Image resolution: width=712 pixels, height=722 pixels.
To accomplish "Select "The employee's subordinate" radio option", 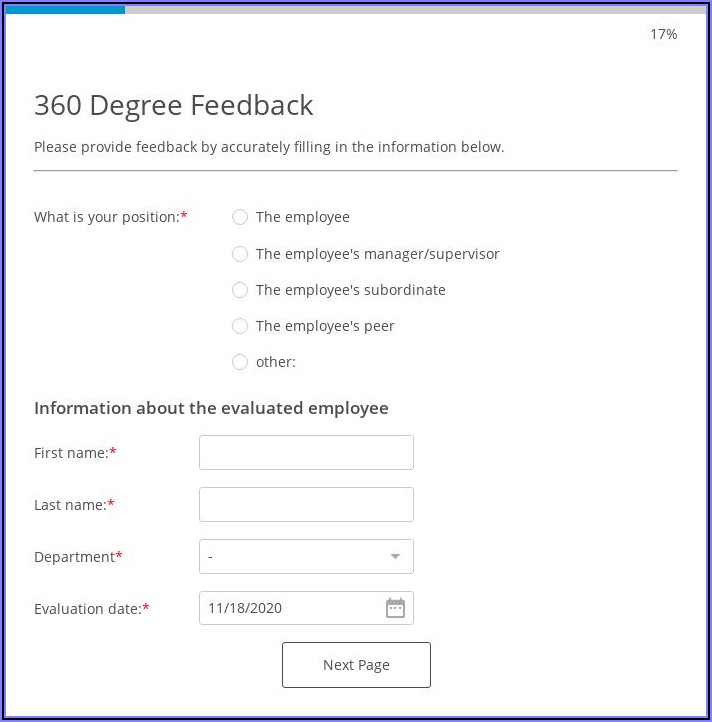I will point(240,290).
